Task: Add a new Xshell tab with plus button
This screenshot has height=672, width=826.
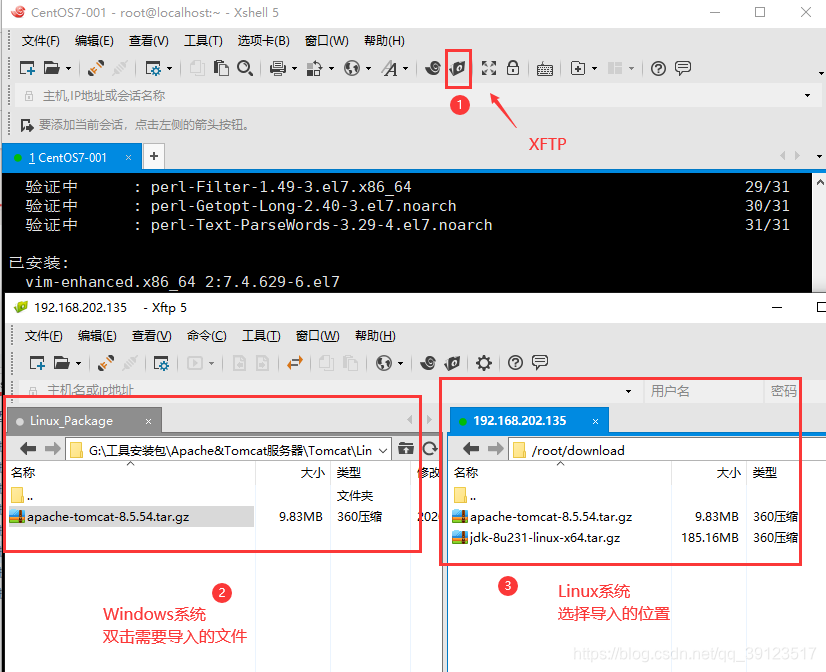Action: click(x=154, y=156)
